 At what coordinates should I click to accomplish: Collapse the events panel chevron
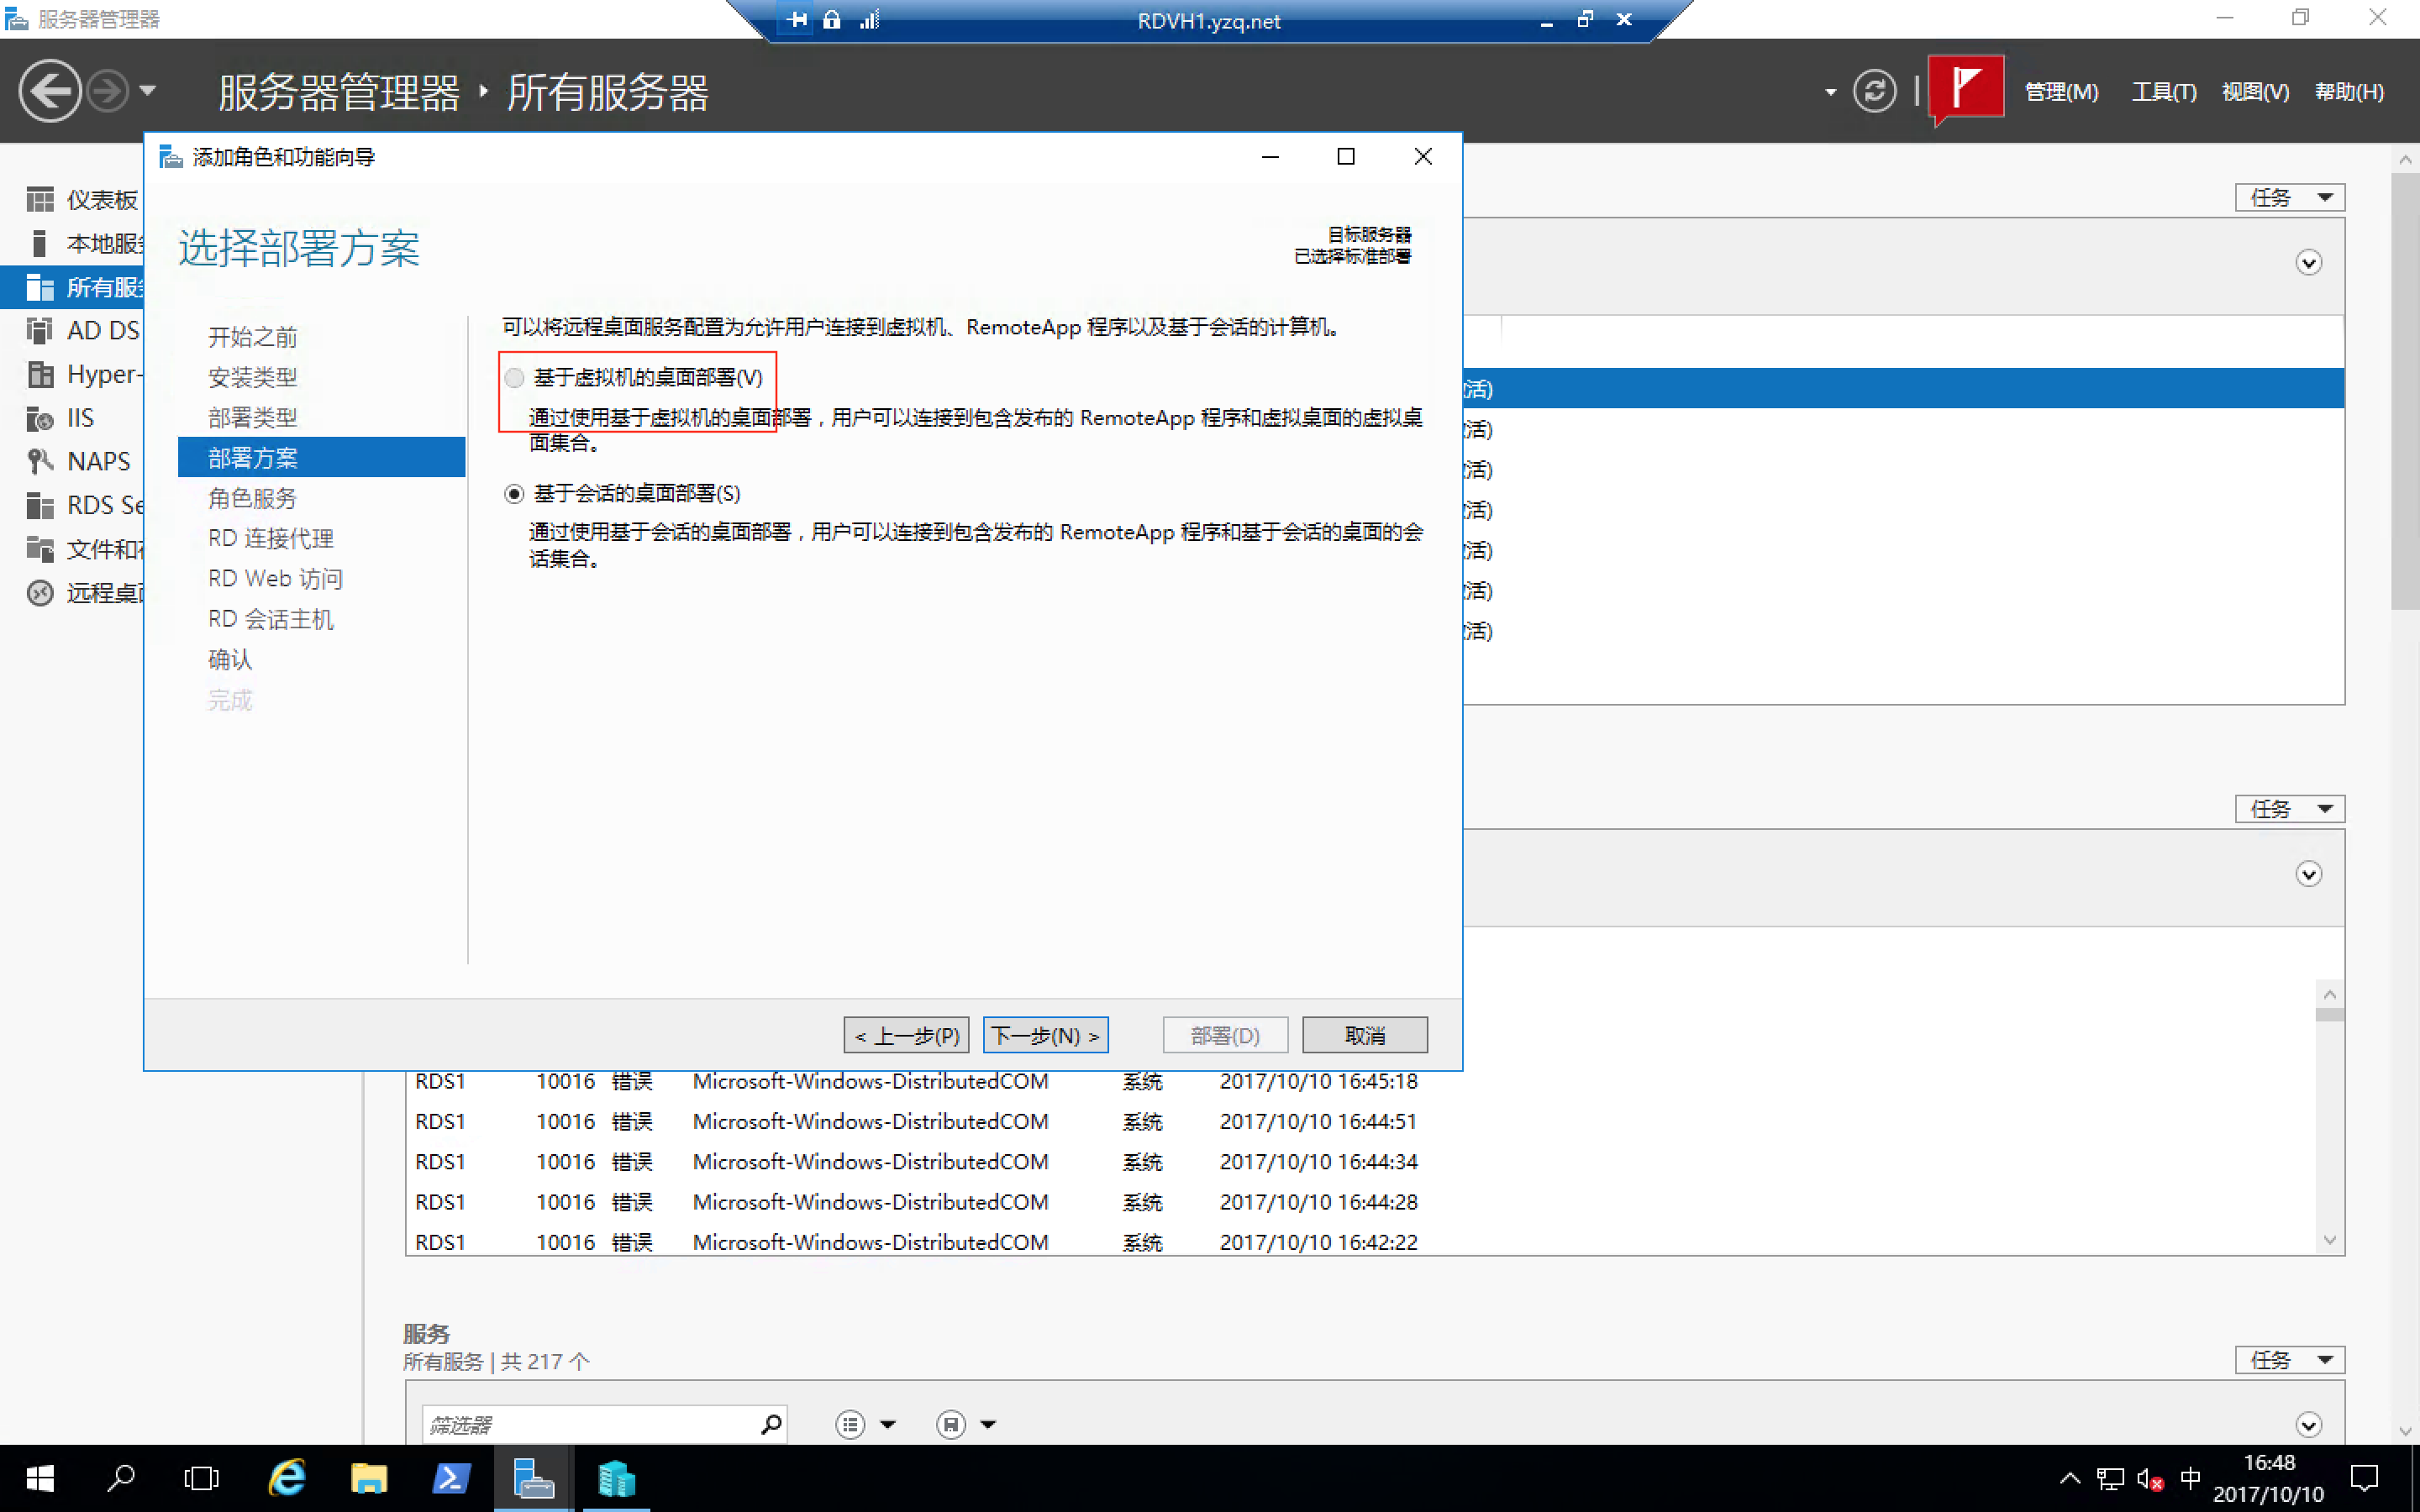tap(2308, 874)
